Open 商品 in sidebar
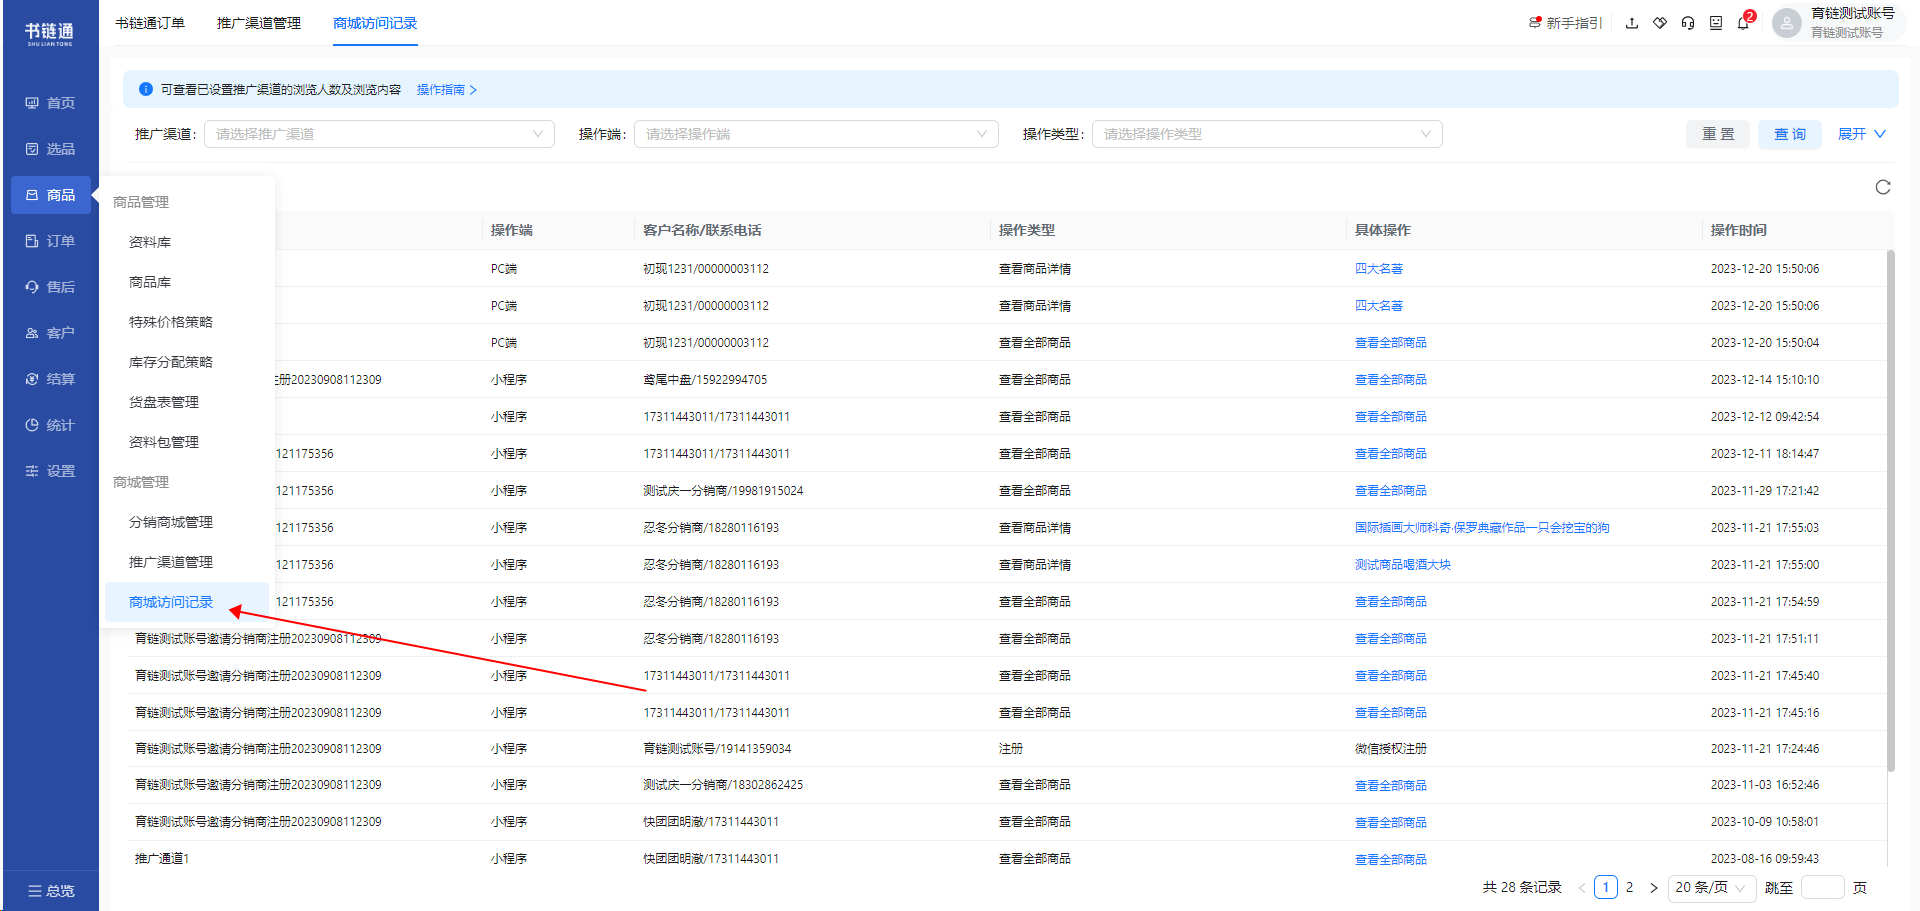 coord(50,195)
